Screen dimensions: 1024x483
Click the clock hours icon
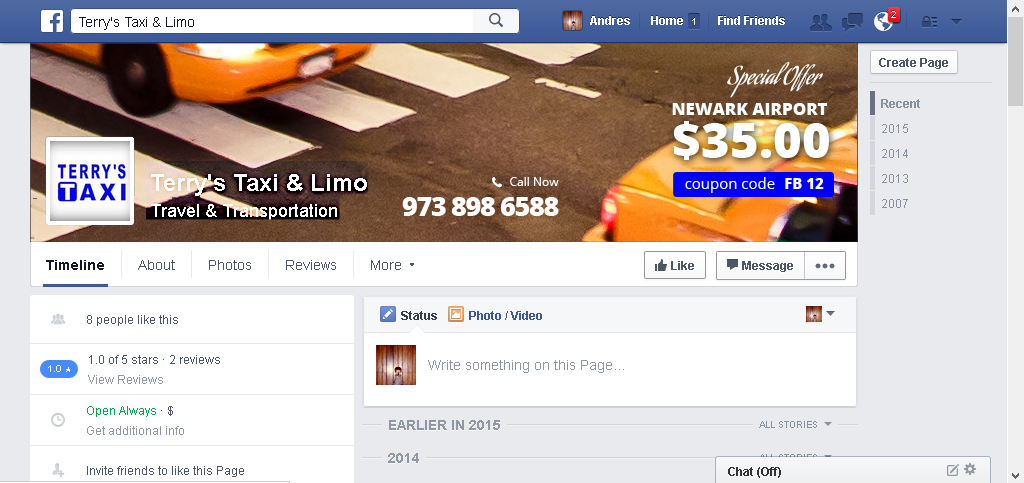click(58, 420)
